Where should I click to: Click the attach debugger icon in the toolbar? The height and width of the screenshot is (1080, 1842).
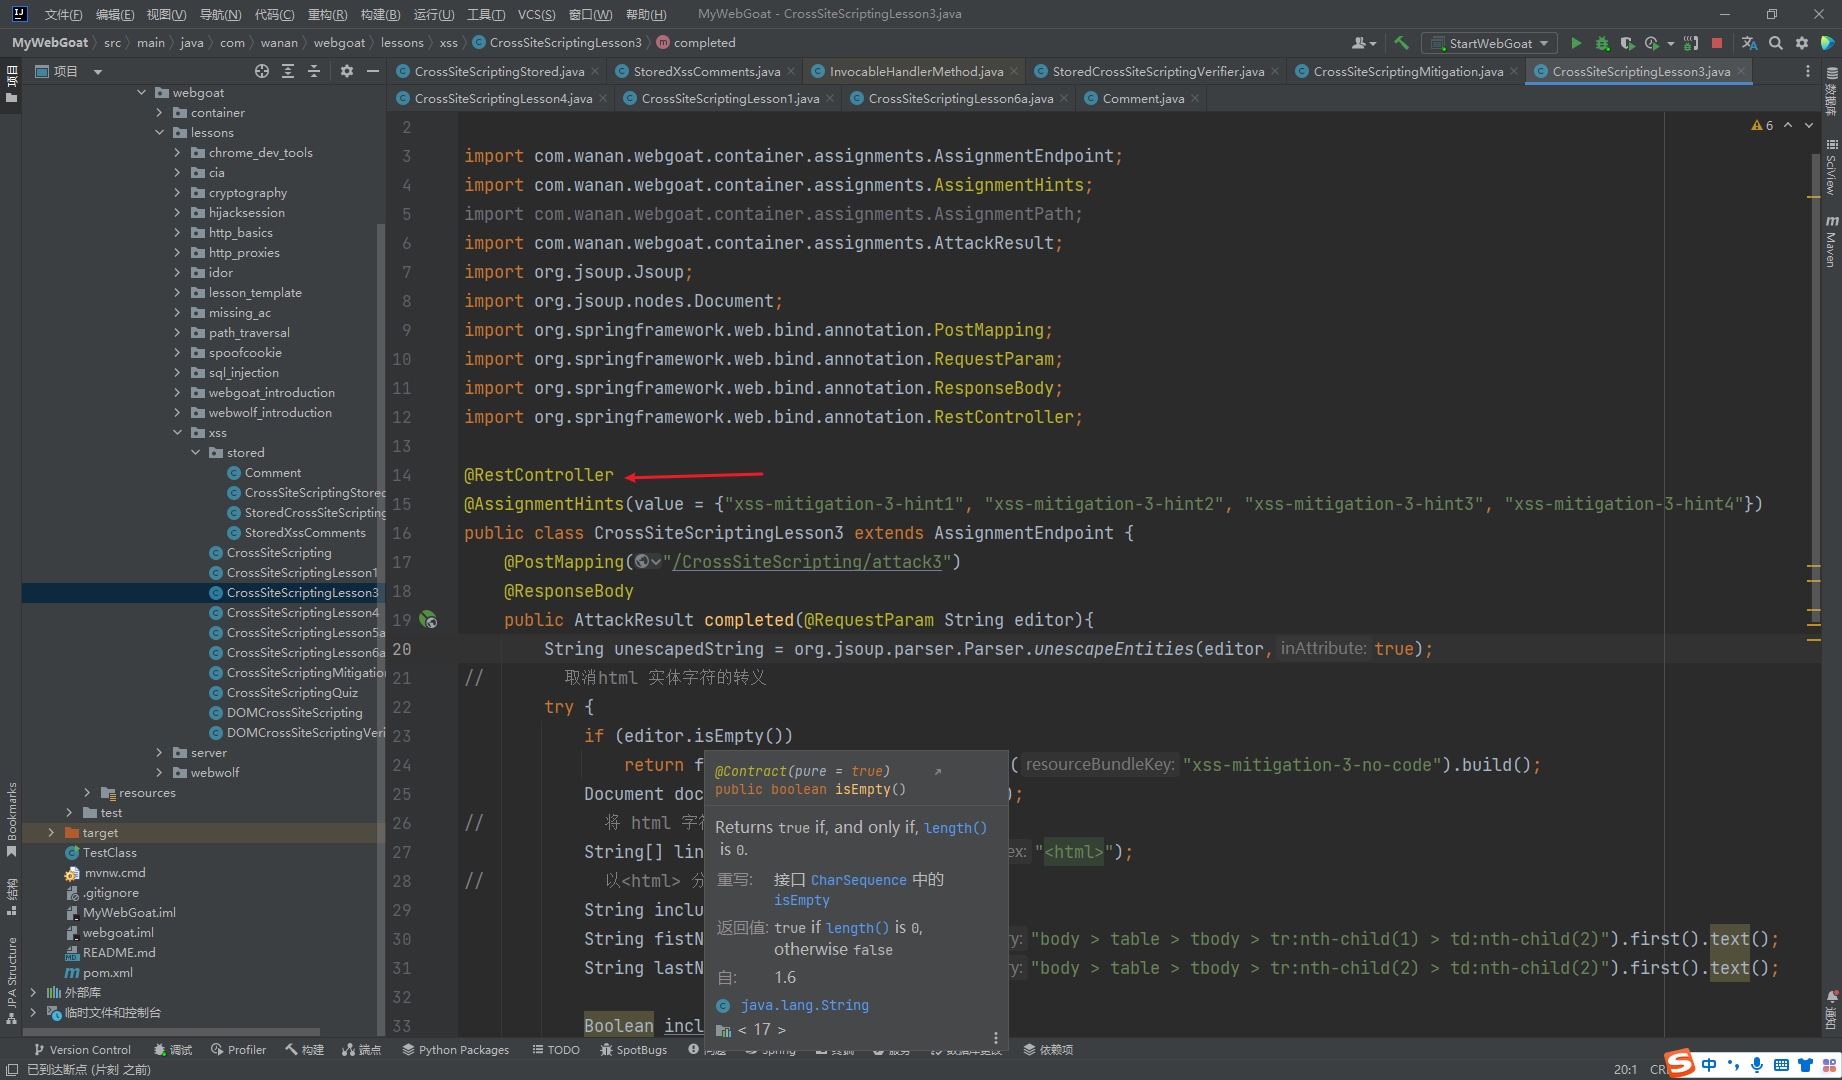pyautogui.click(x=1691, y=43)
